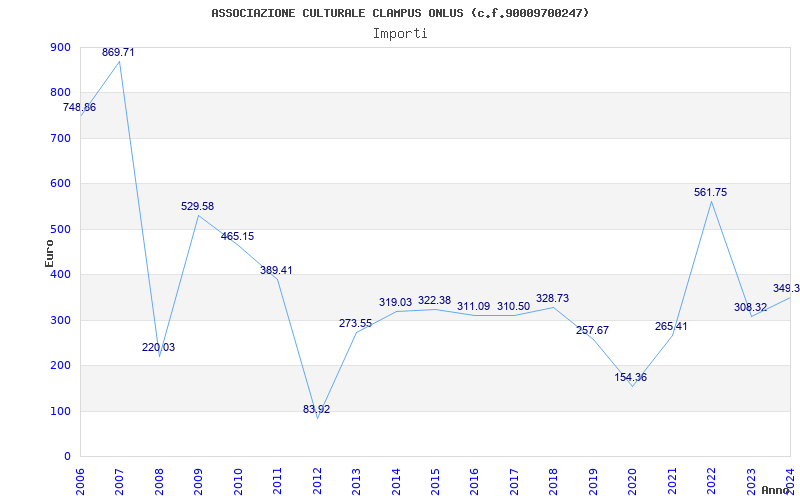
Task: Select year 2018 on the x-axis
Action: click(553, 481)
